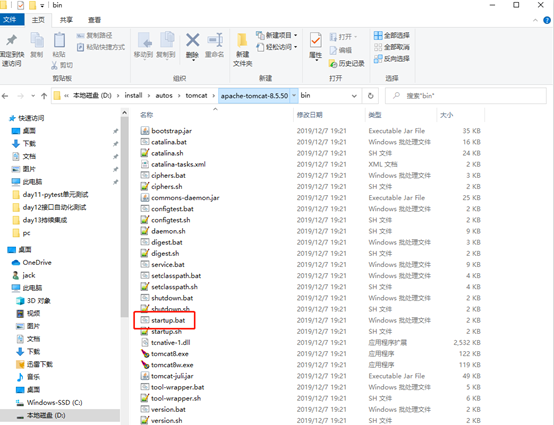Switch to the View ribbon tab

pyautogui.click(x=94, y=20)
